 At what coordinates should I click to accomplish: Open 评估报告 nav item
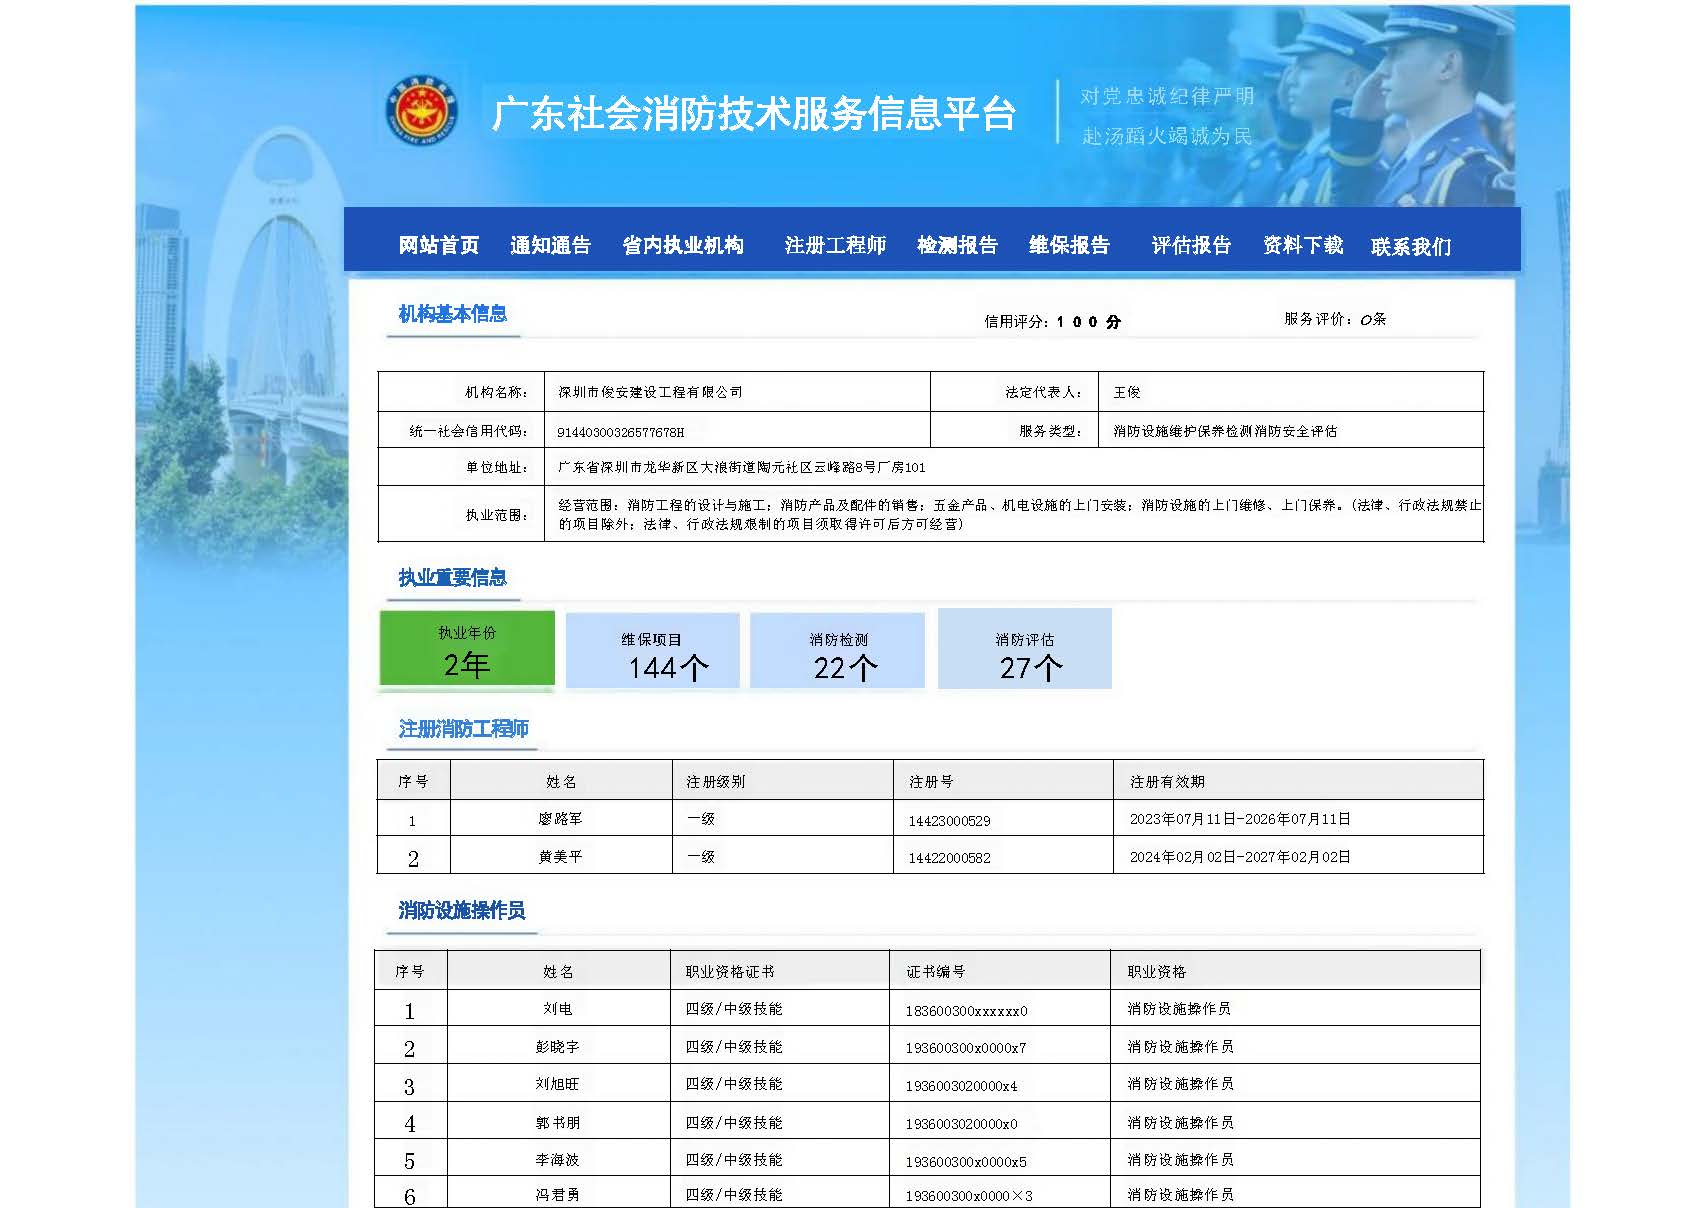pyautogui.click(x=1191, y=245)
